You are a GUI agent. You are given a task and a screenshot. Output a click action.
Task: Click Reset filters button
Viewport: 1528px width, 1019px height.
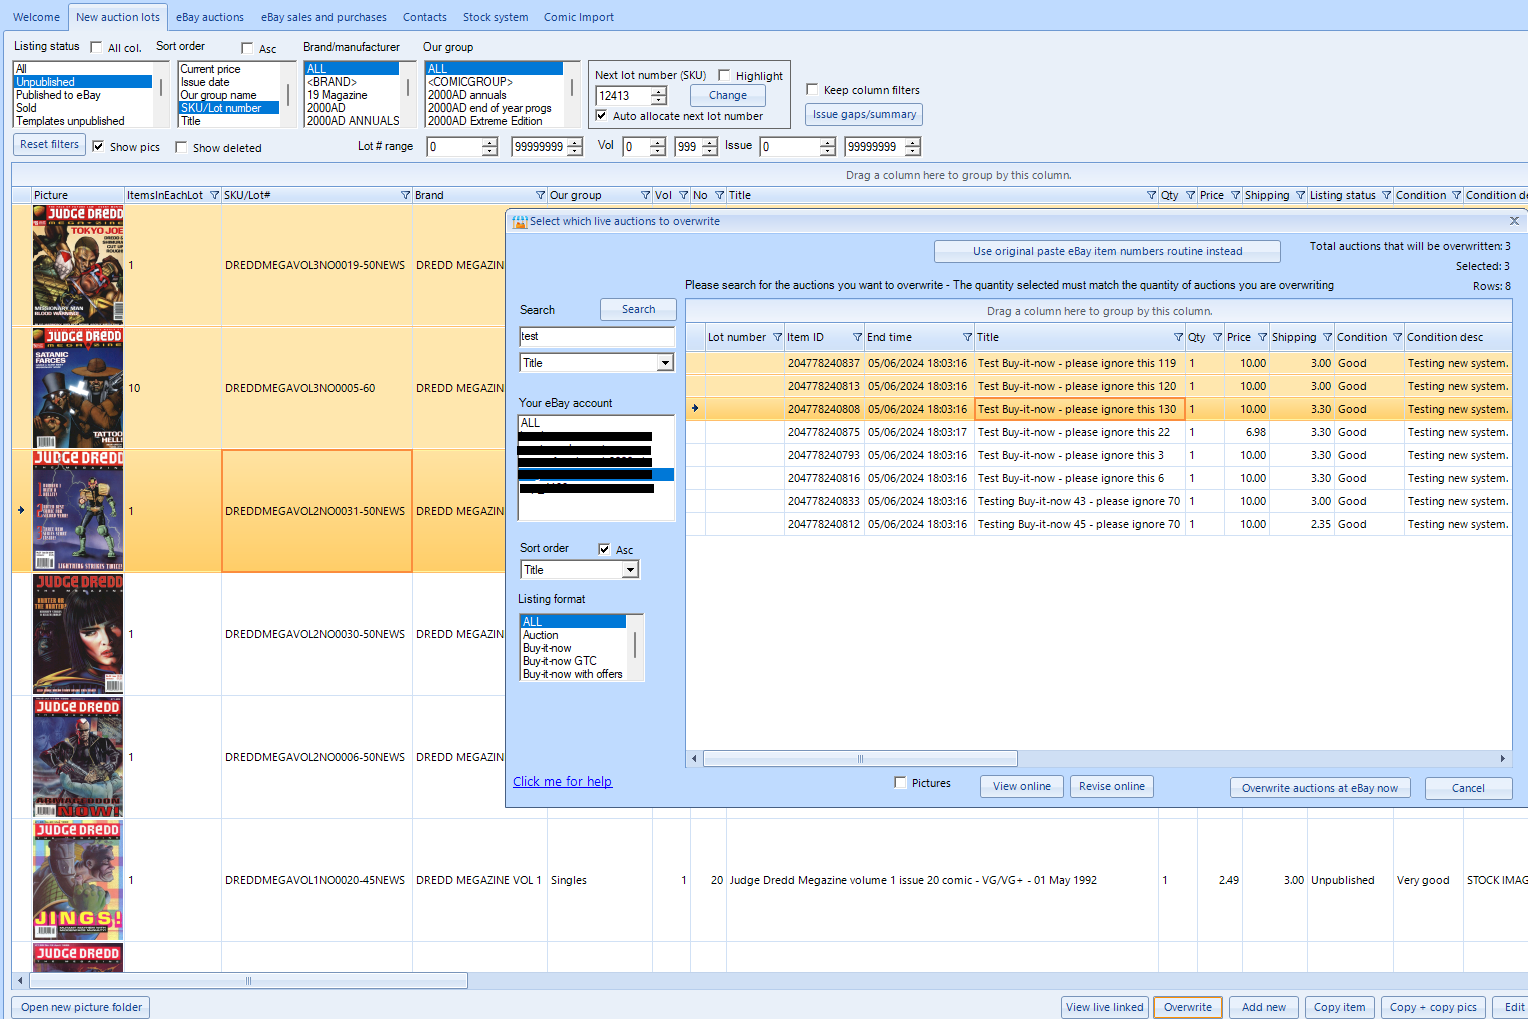coord(49,144)
